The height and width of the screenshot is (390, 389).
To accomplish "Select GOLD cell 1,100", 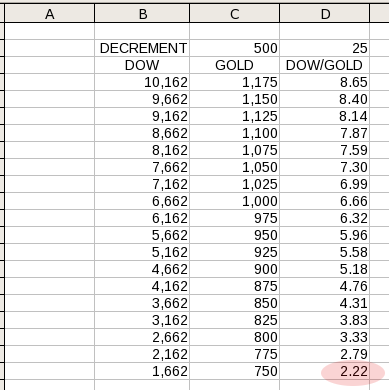I will tap(234, 133).
